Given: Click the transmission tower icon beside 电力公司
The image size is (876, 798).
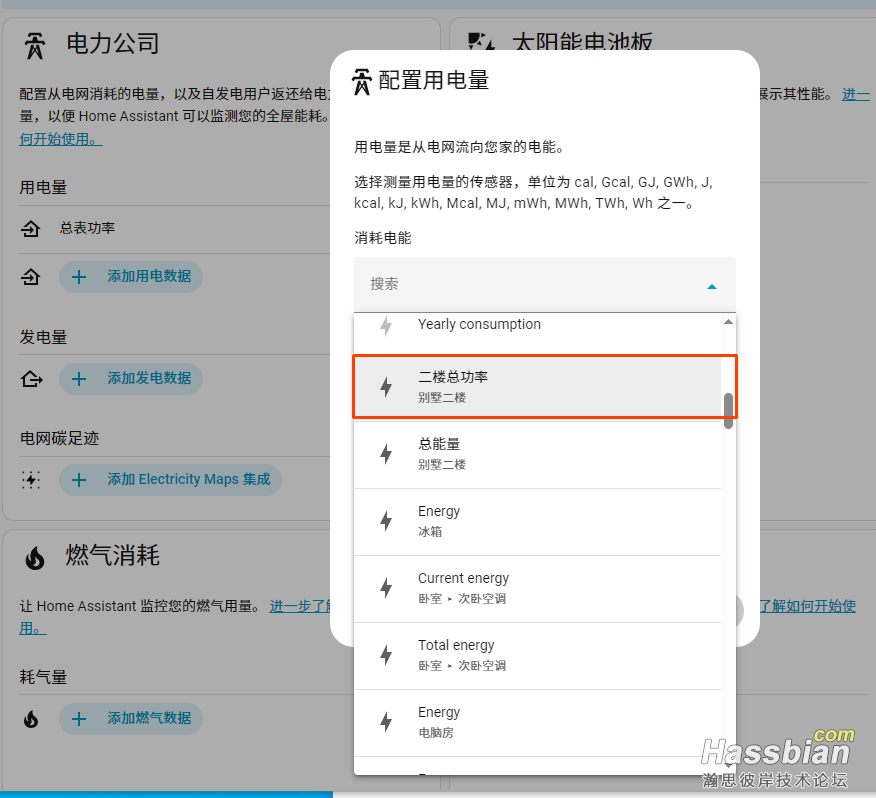Looking at the screenshot, I should (35, 45).
